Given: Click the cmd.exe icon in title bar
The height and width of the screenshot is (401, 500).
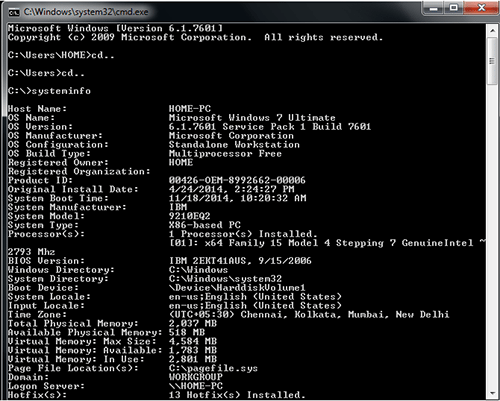Looking at the screenshot, I should [x=14, y=12].
